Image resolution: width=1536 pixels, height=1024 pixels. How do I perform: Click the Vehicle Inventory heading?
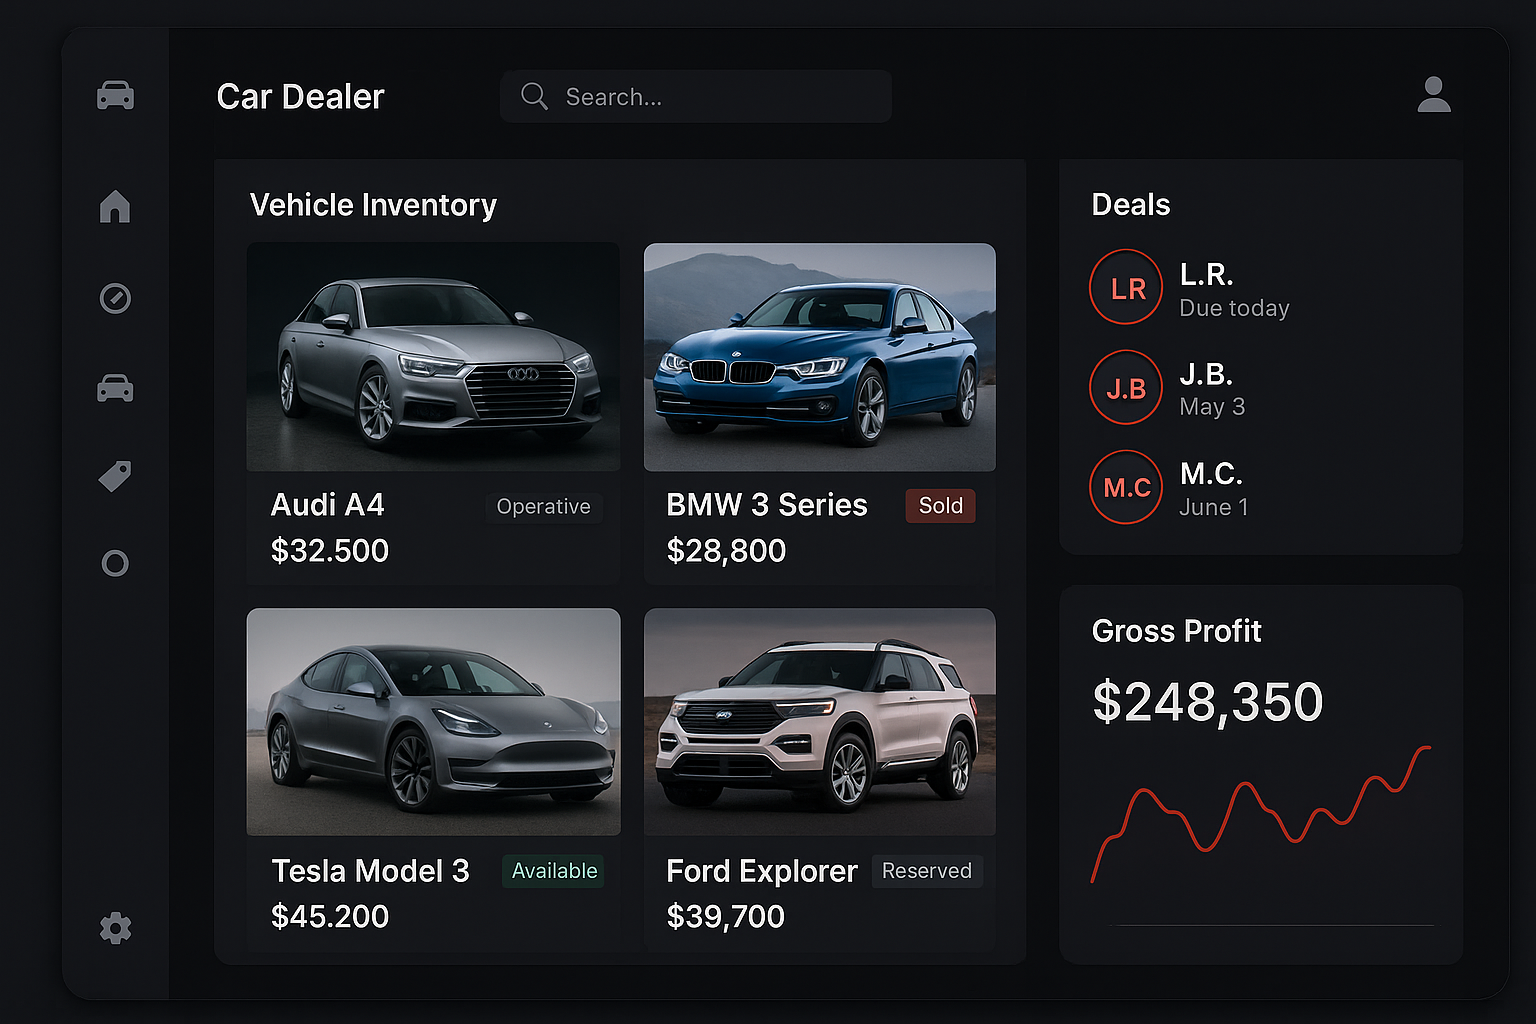coord(373,205)
